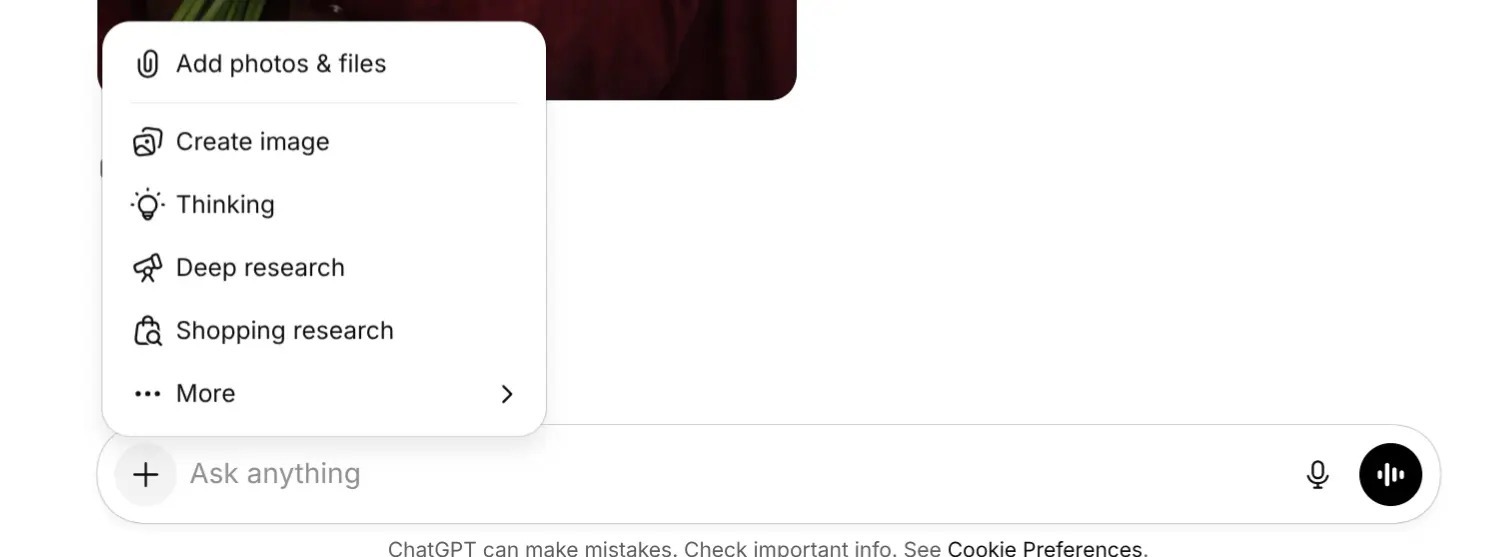
Task: Click the paperclip icon for attachments
Action: [147, 64]
